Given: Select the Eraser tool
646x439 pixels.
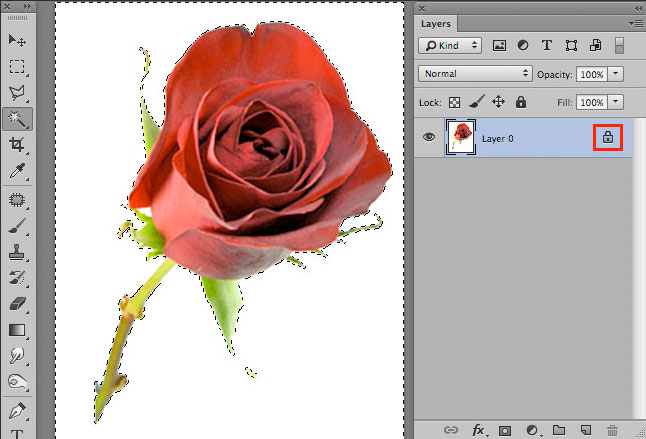Looking at the screenshot, I should pos(17,303).
